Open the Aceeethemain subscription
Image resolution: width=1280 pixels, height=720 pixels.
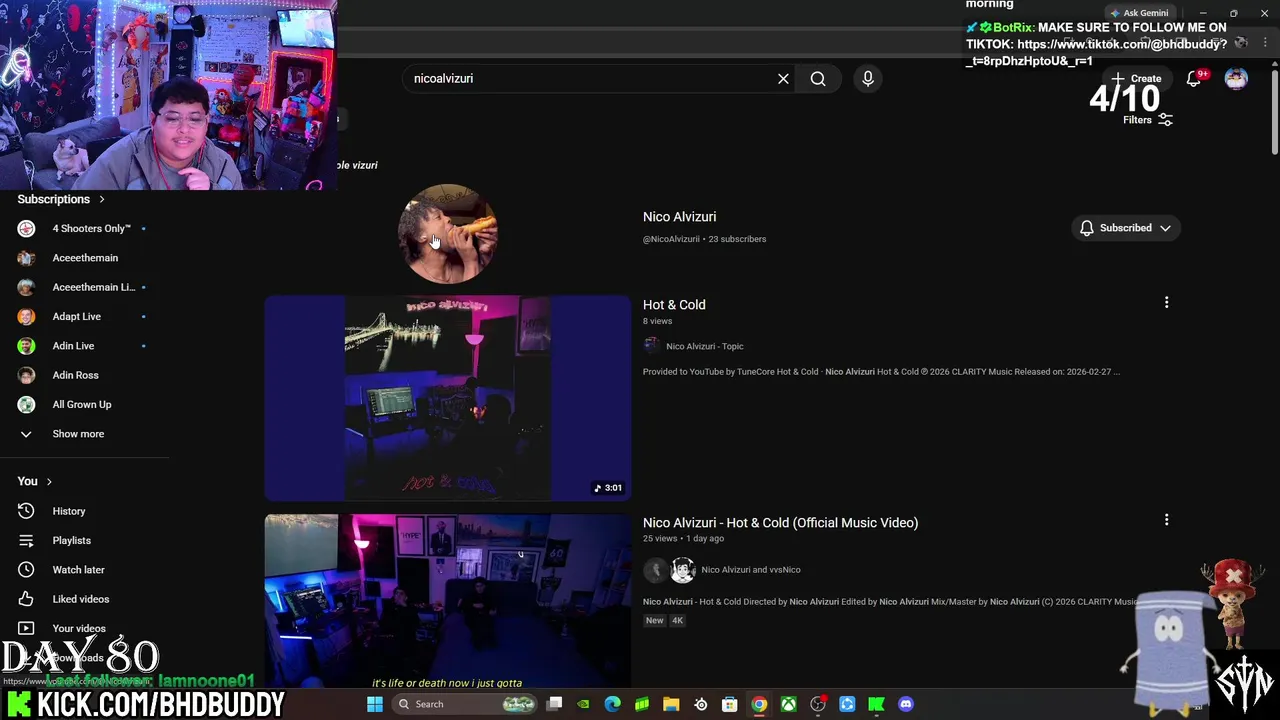point(84,258)
